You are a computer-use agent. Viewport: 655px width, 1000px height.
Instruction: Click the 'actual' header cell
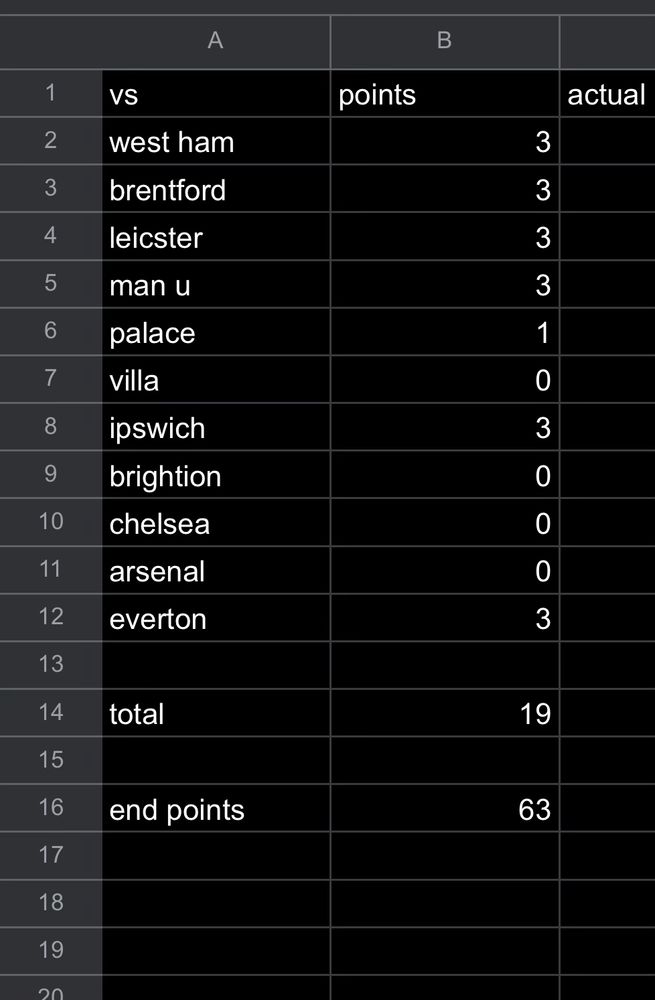607,95
